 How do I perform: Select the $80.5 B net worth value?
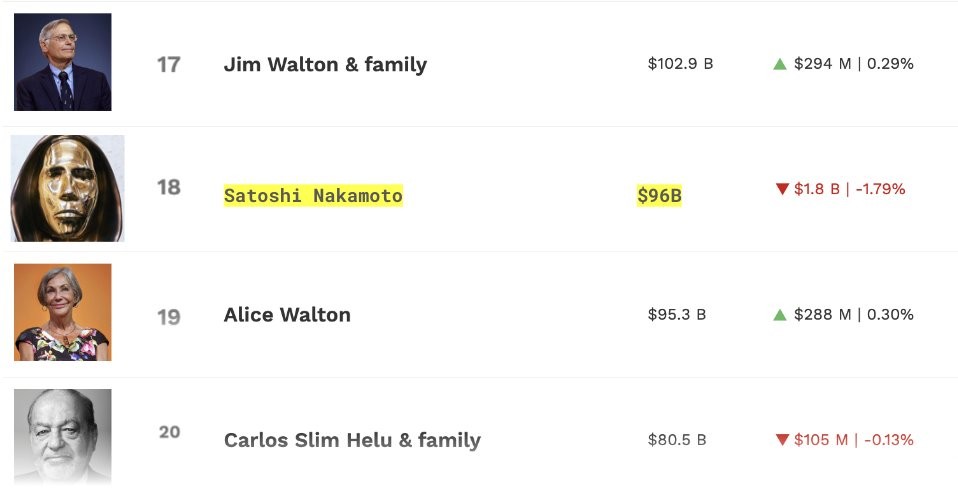click(x=676, y=440)
